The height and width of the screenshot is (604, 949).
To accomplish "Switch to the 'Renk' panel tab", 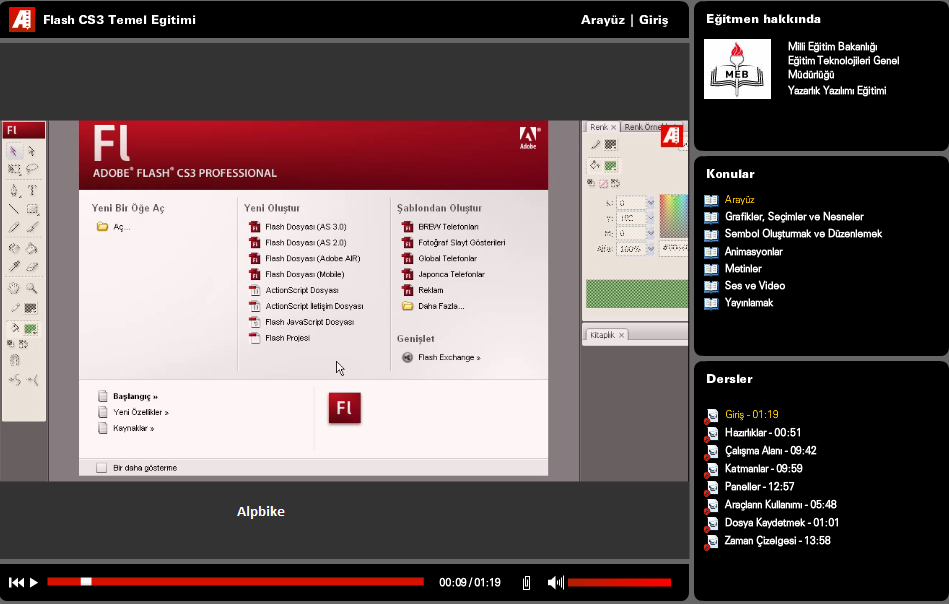I will pyautogui.click(x=602, y=127).
